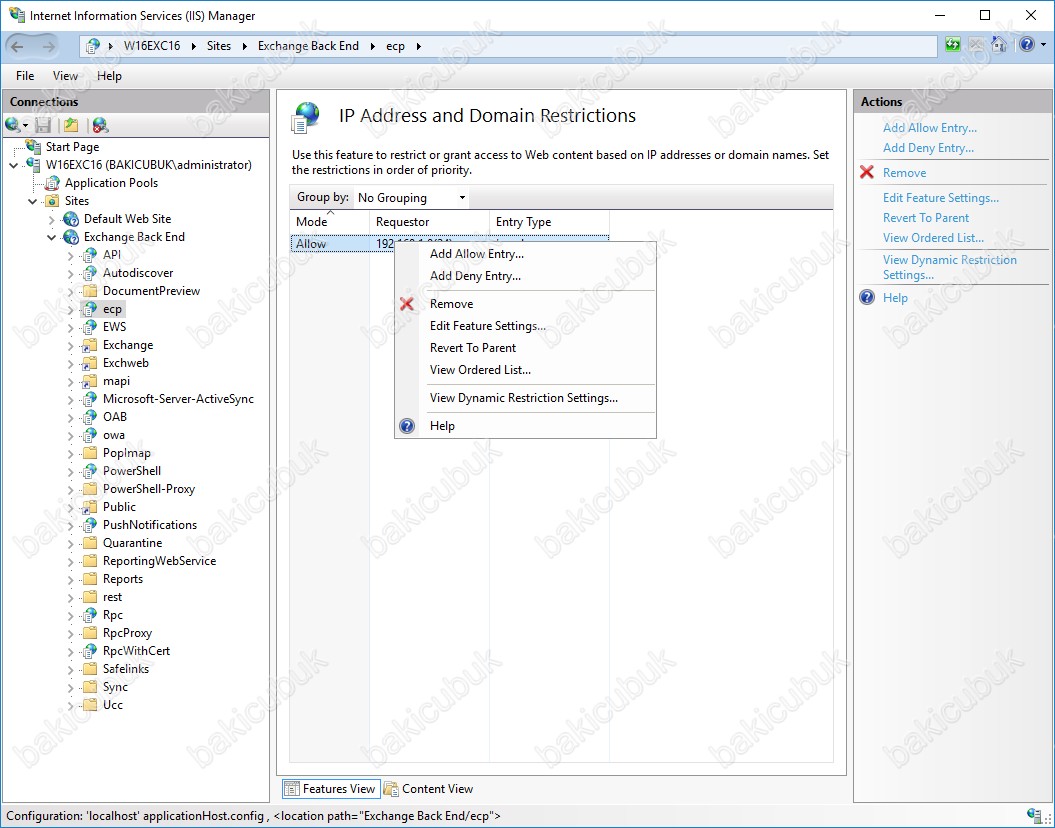Choose Revert To Parent in context menu
This screenshot has width=1055, height=828.
pos(525,348)
